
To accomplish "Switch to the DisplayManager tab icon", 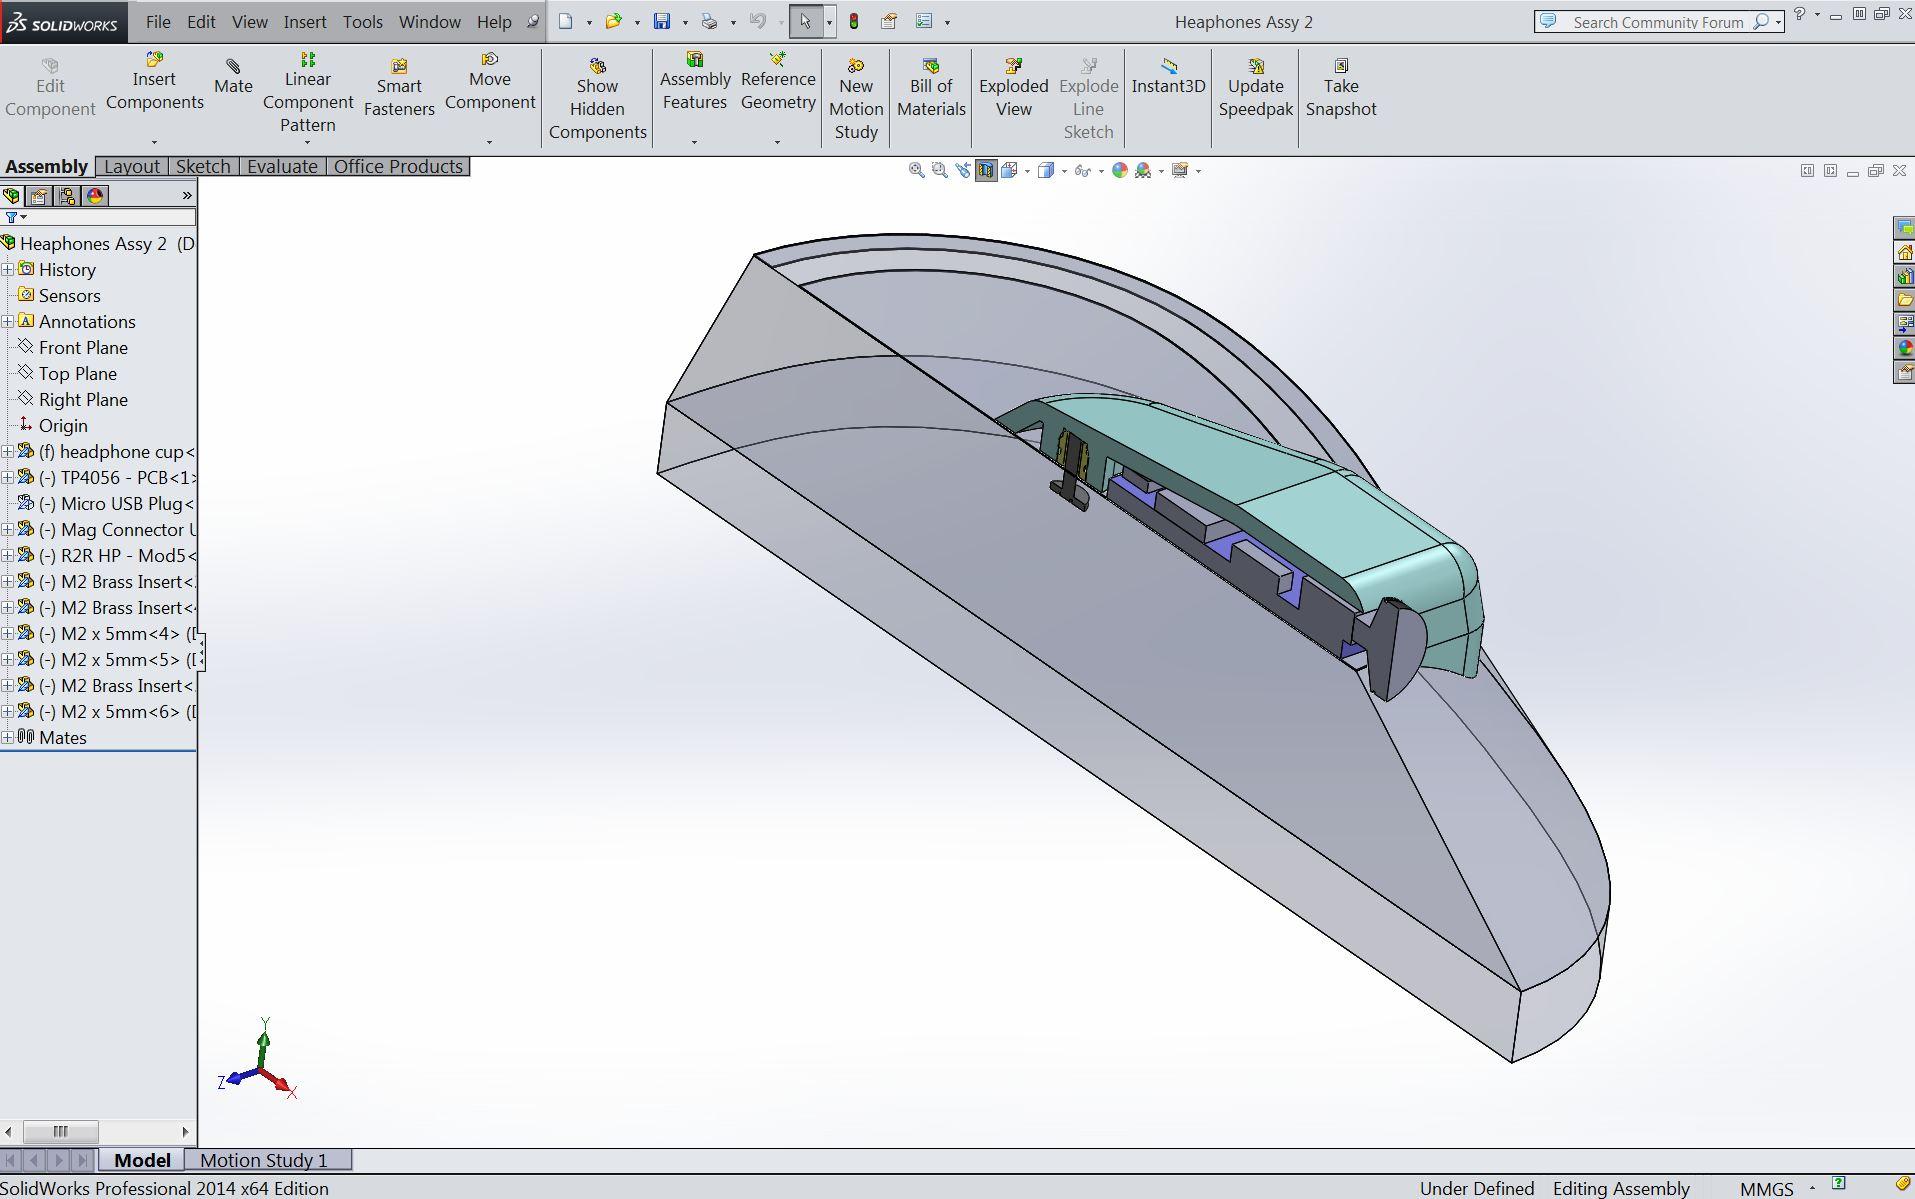I will [x=95, y=195].
